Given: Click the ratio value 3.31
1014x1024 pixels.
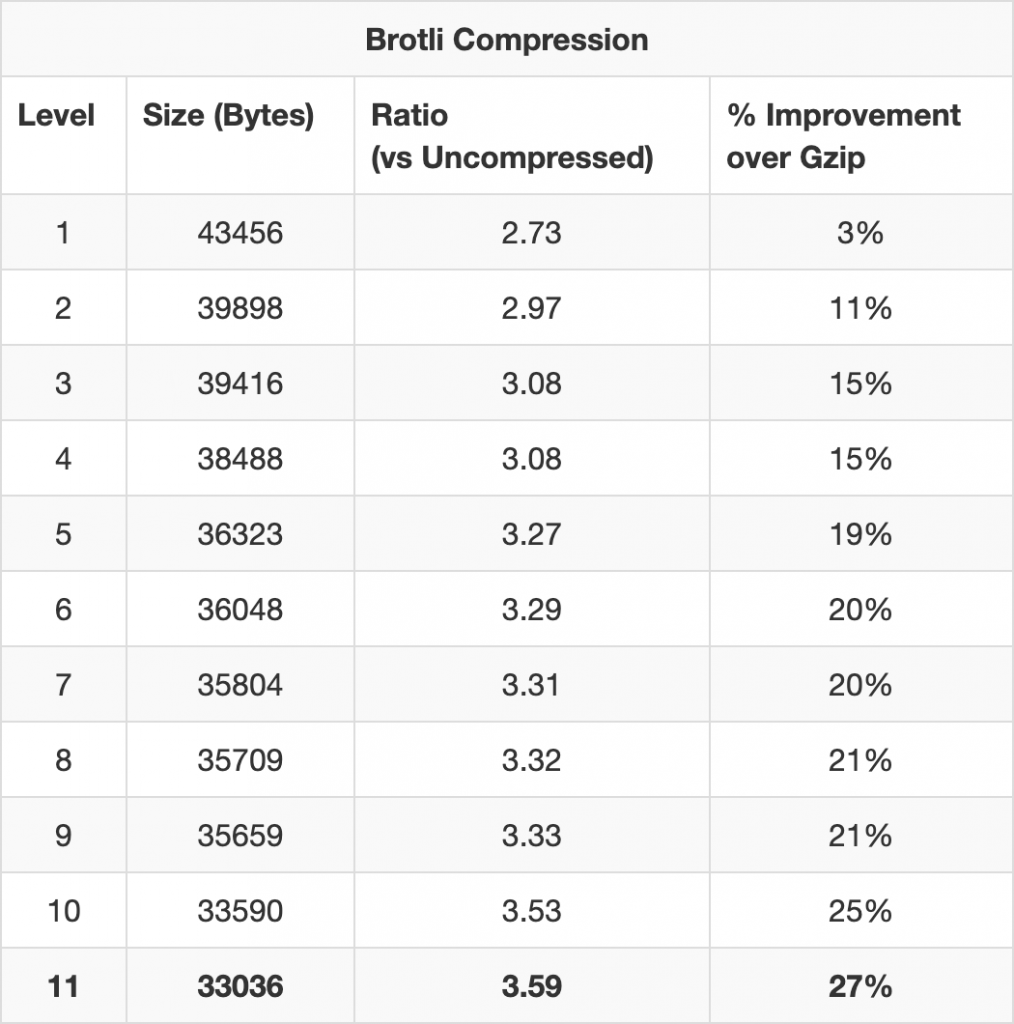Looking at the screenshot, I should click(531, 685).
